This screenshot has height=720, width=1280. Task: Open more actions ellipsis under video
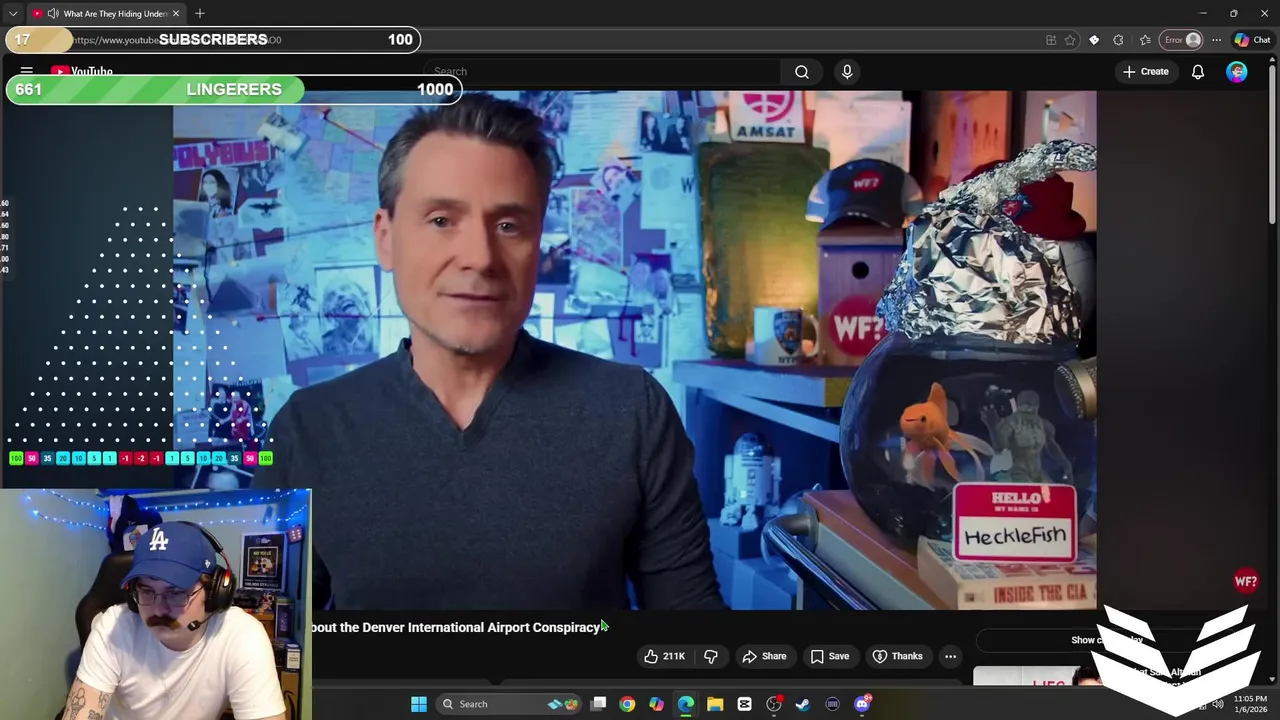[950, 656]
